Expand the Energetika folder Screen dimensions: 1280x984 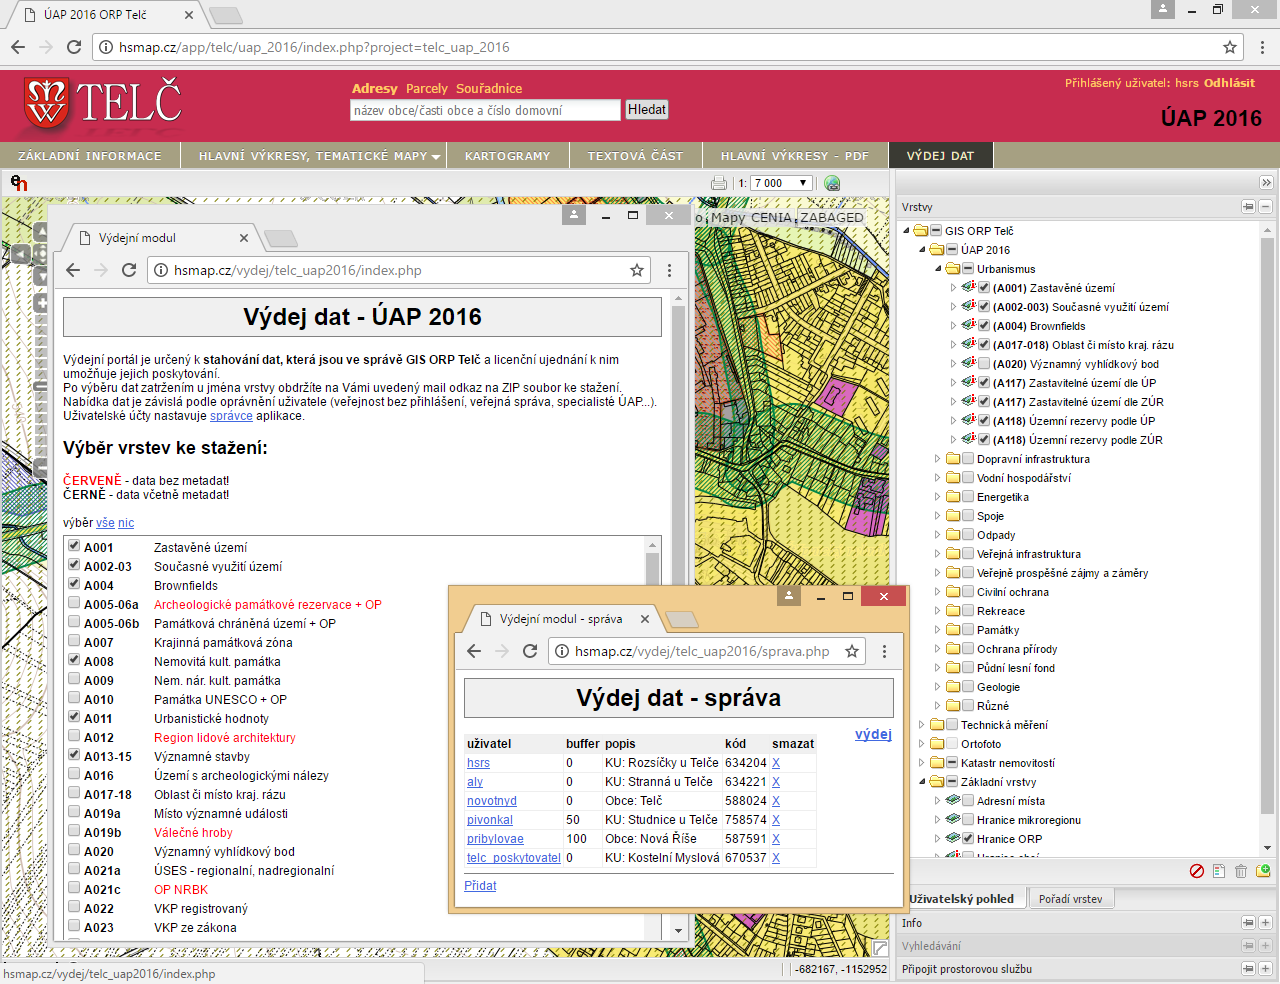click(x=938, y=497)
